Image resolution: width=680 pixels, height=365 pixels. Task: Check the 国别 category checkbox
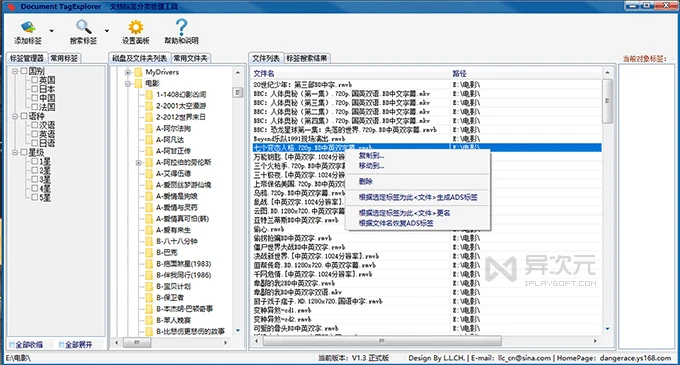point(24,71)
